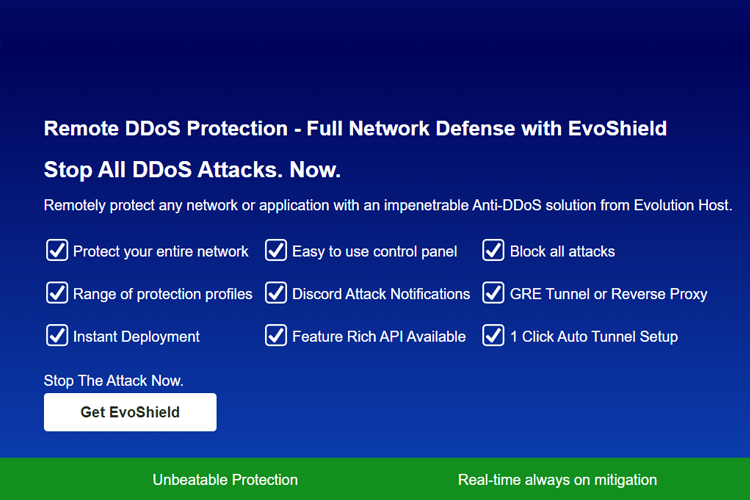Click the "Instant Deployment" checkmark icon

click(57, 335)
